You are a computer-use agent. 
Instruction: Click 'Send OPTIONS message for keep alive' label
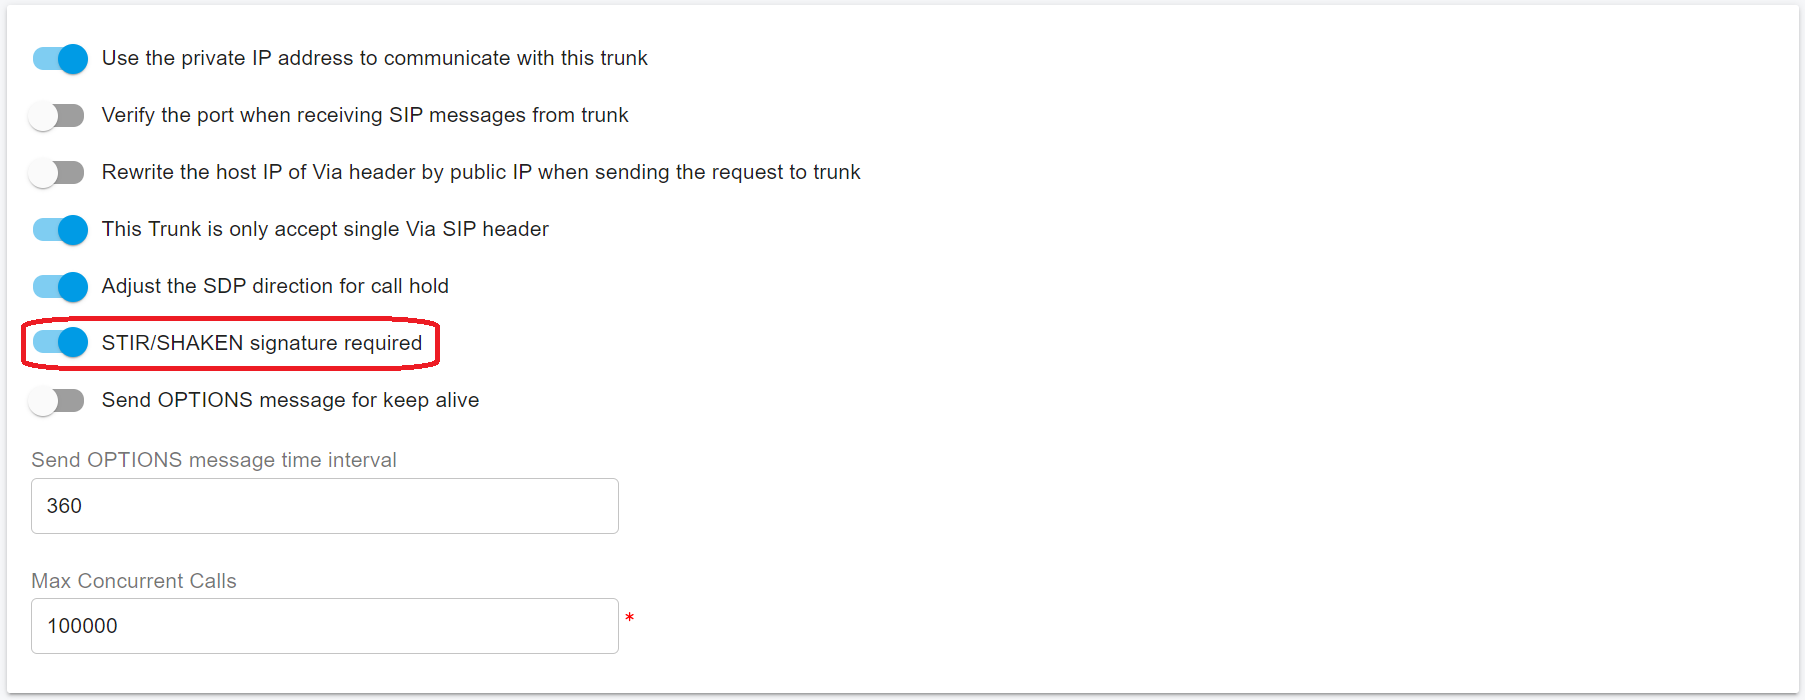[290, 400]
